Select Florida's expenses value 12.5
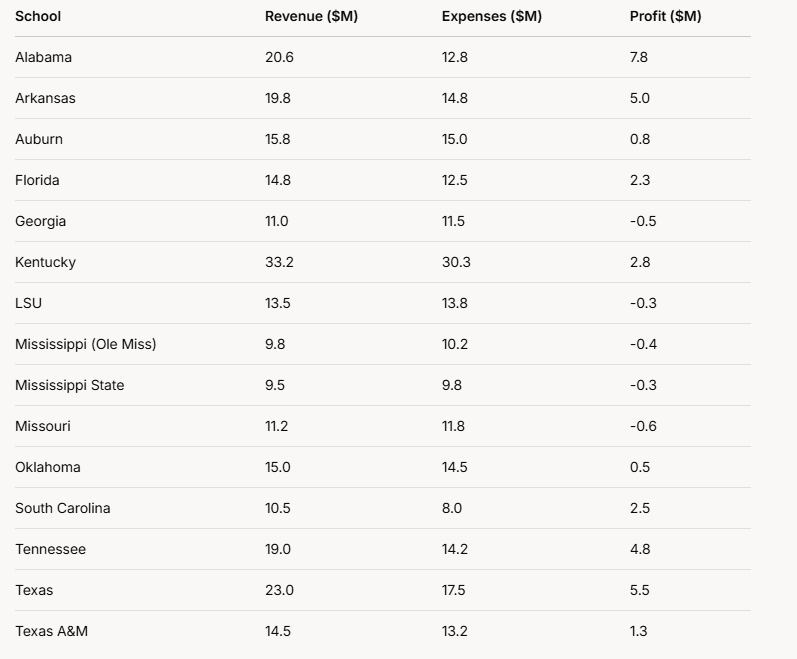This screenshot has height=659, width=797. 454,180
